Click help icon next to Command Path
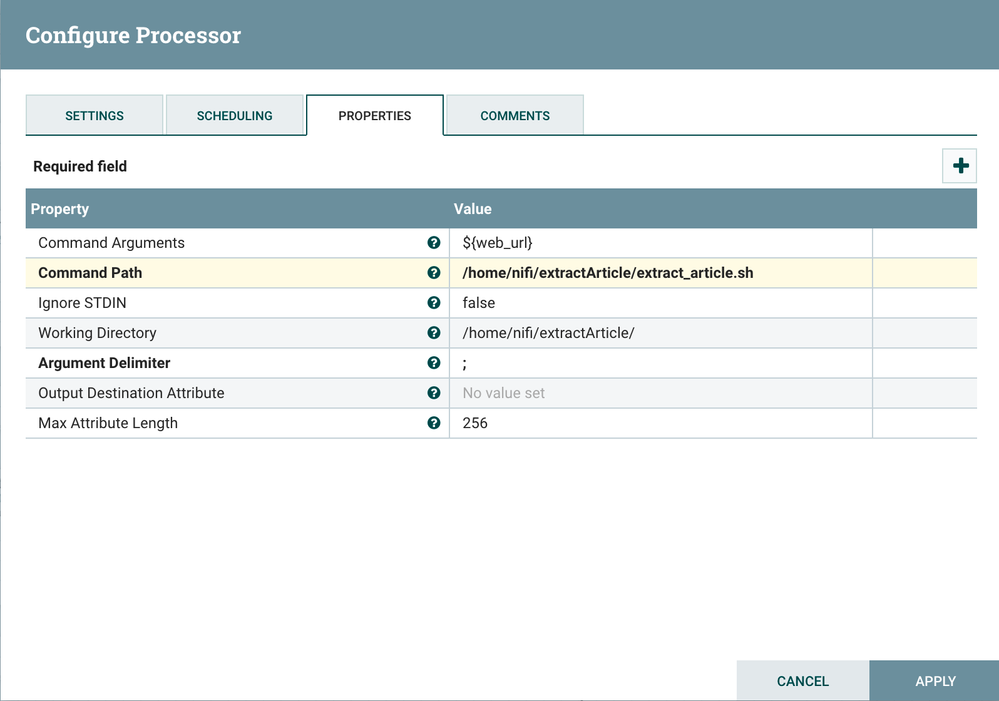 [x=434, y=273]
